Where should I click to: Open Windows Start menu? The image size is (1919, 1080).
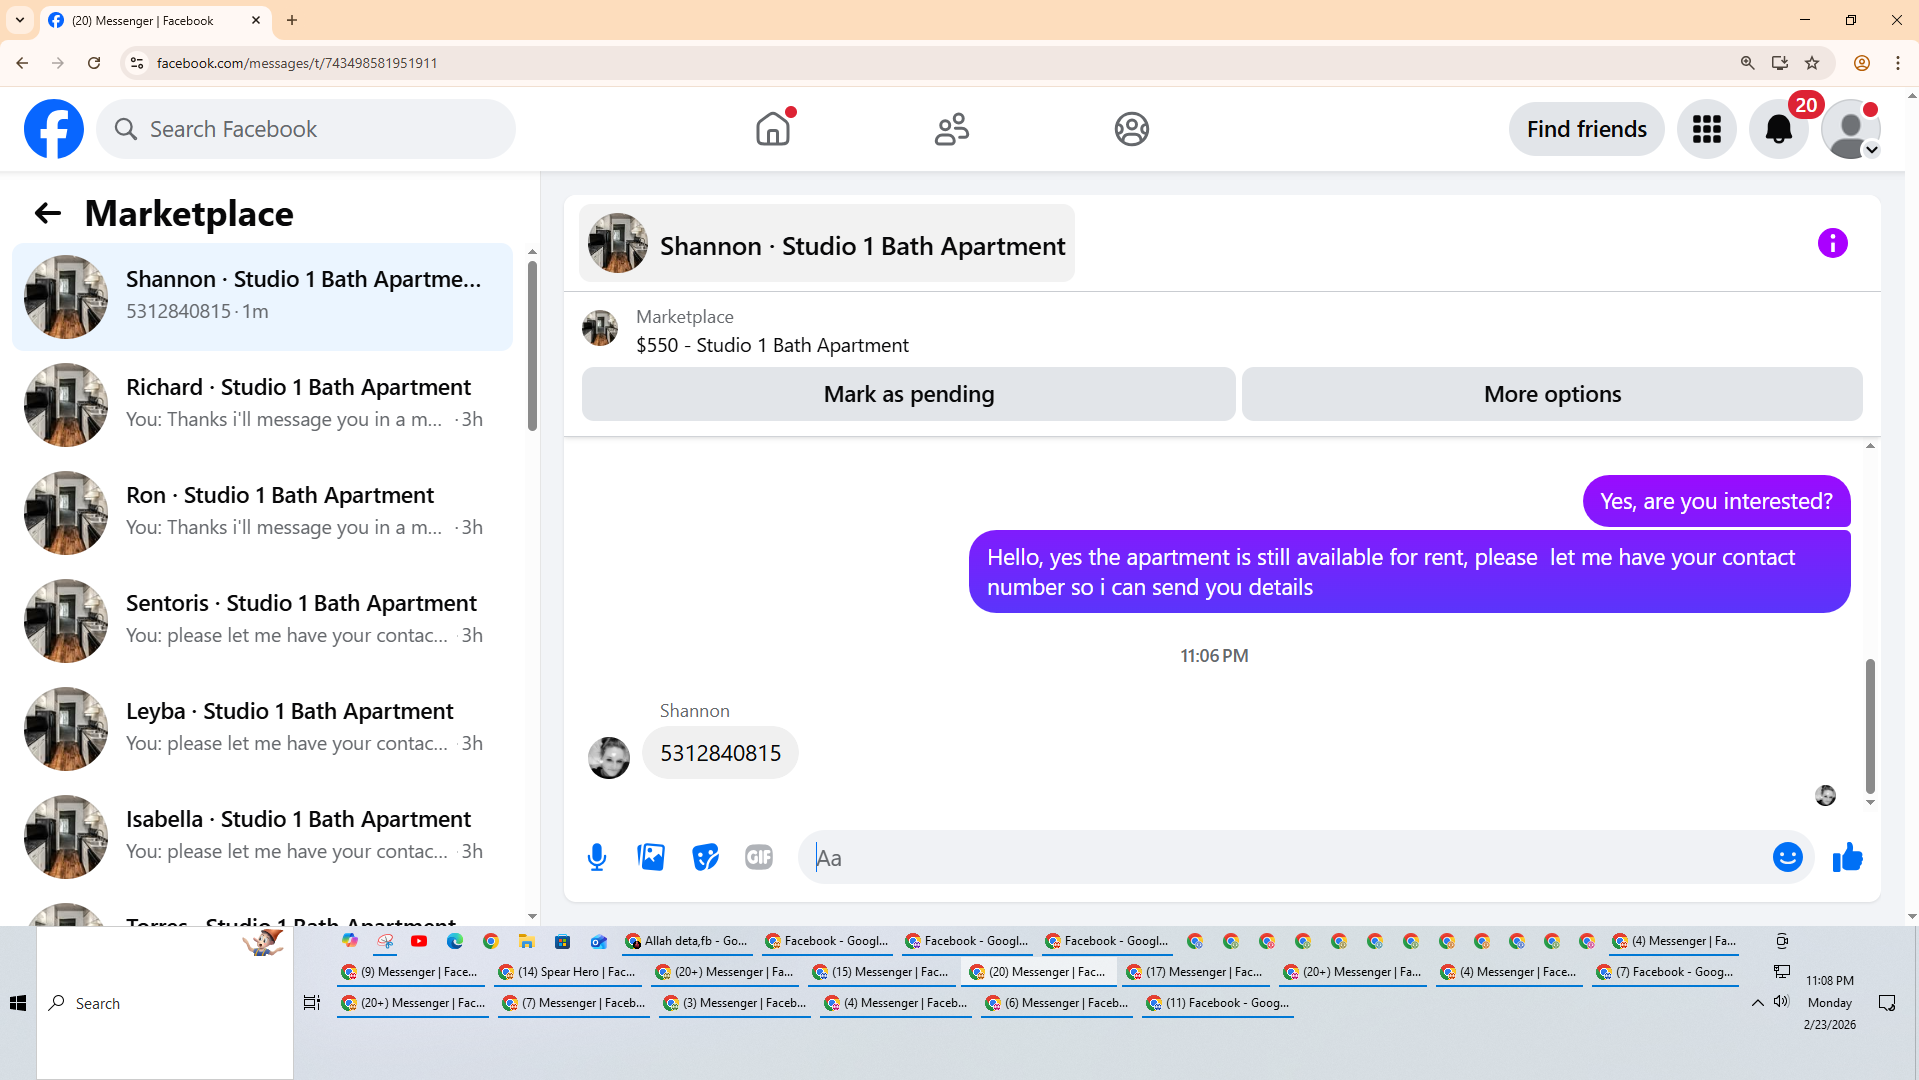pyautogui.click(x=18, y=1003)
